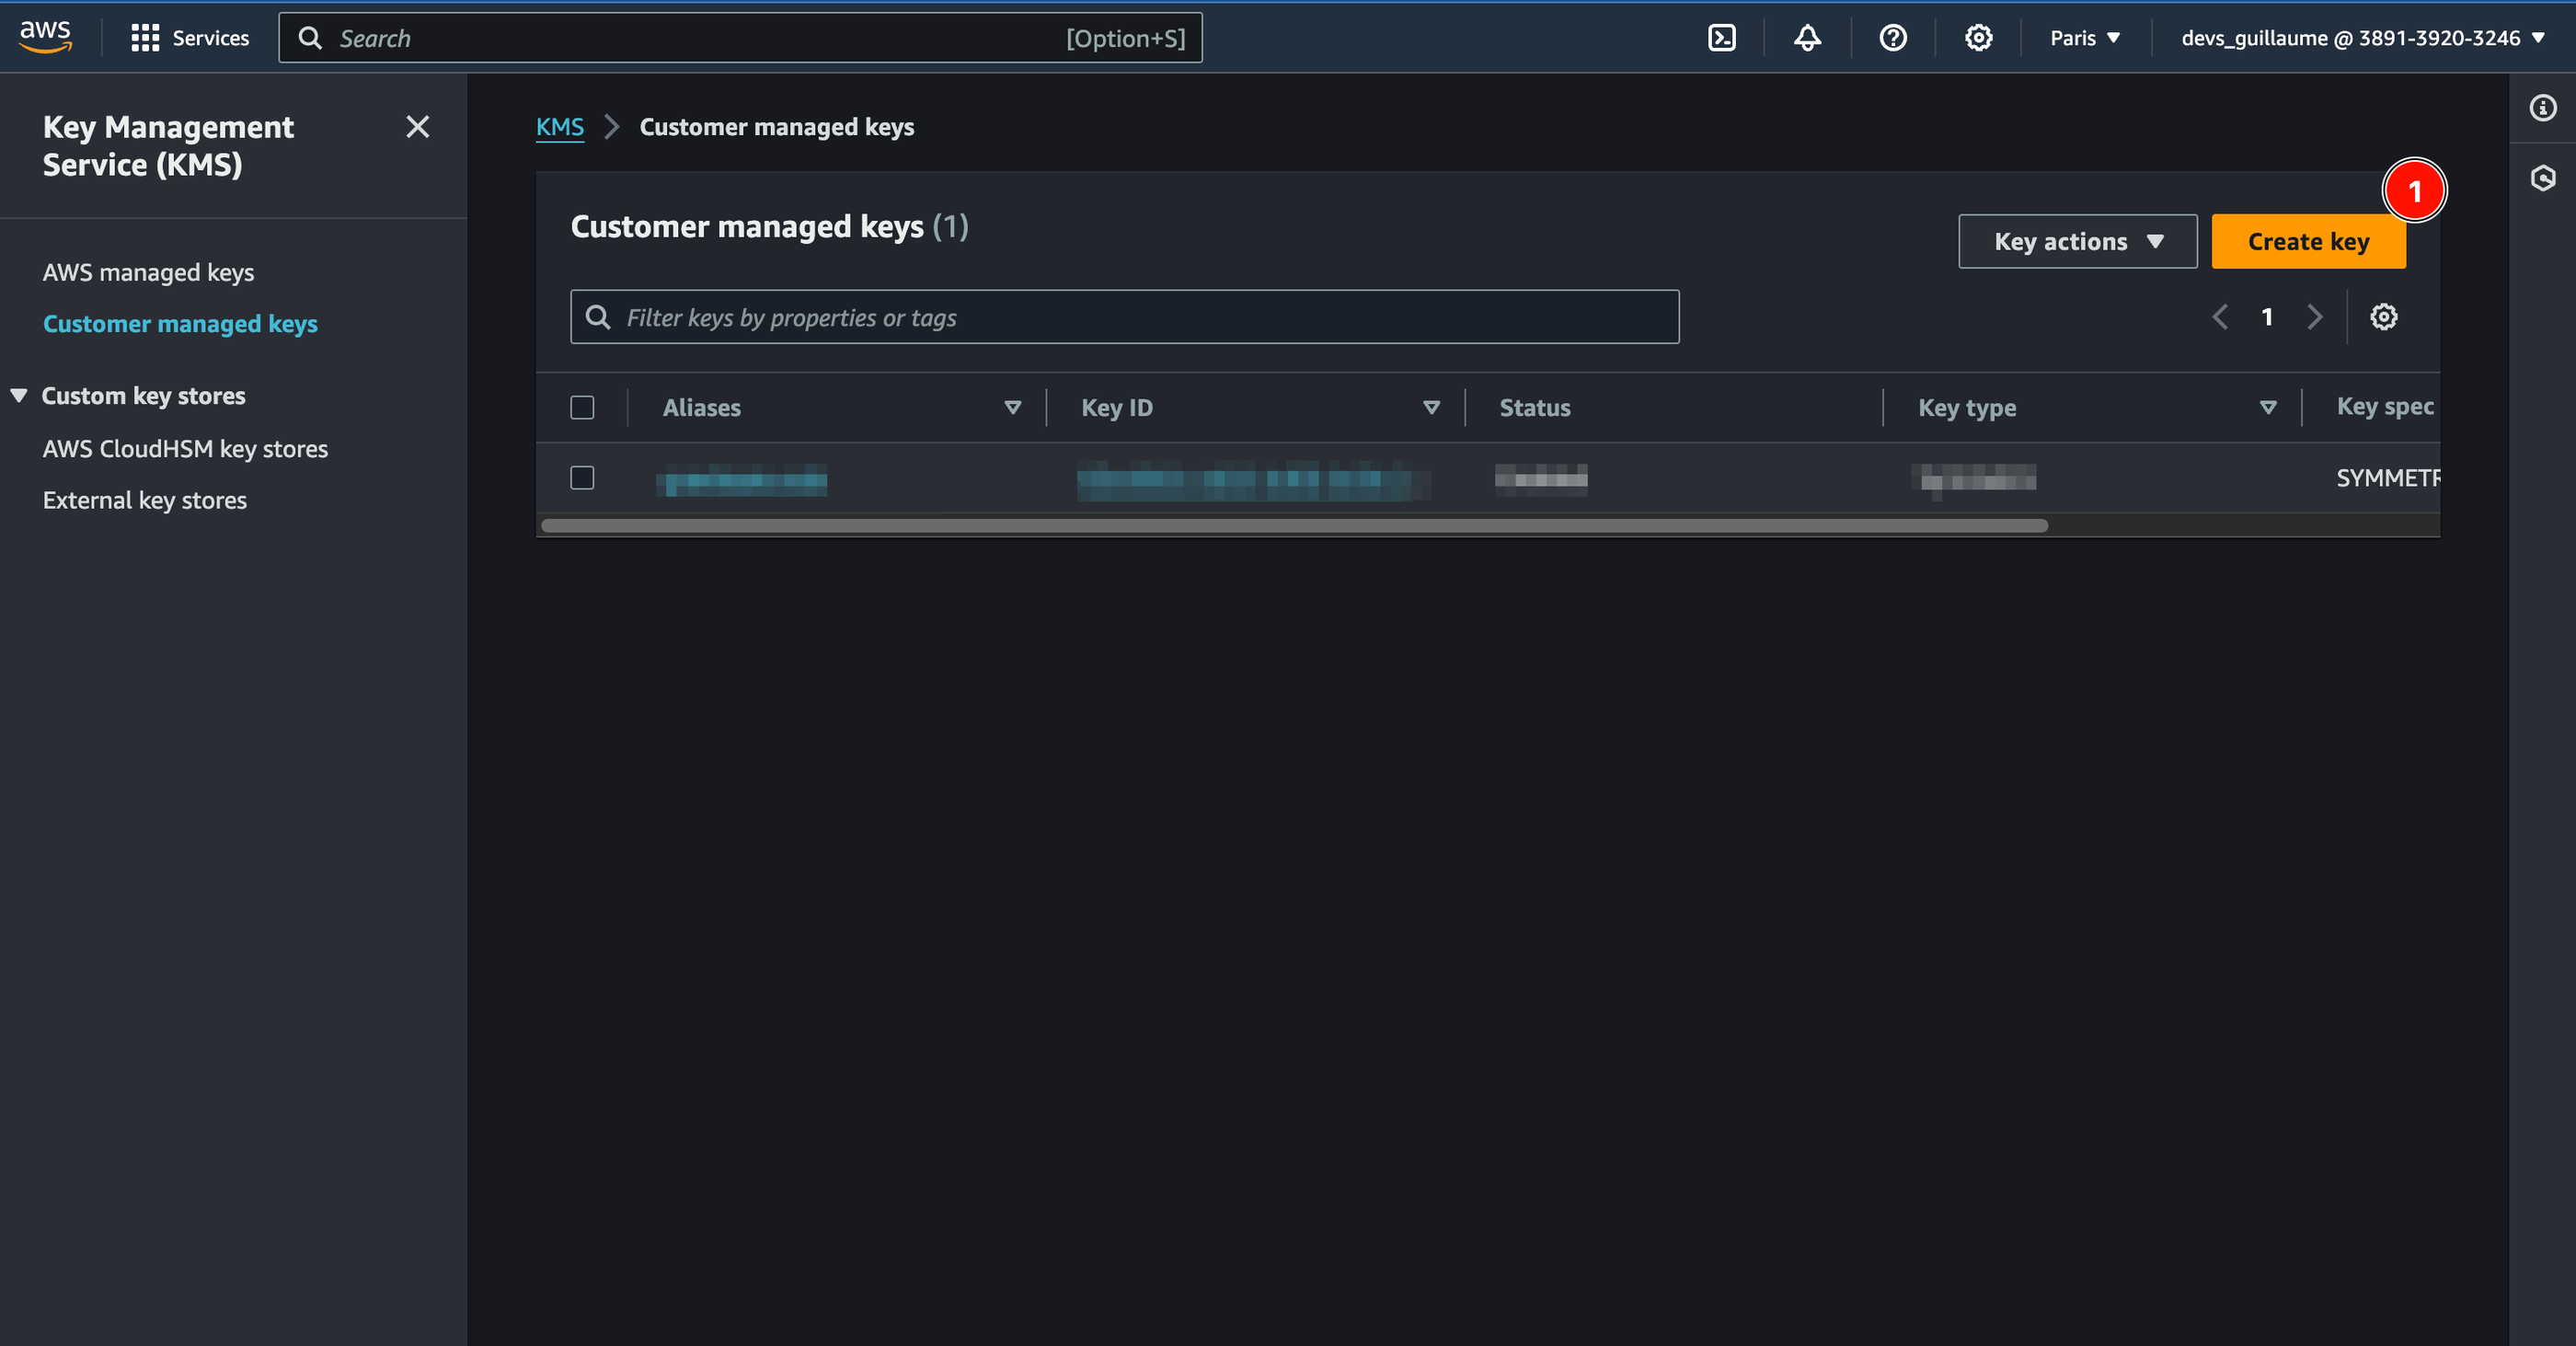
Task: Click the horizontal table scrollbar
Action: pos(1293,525)
